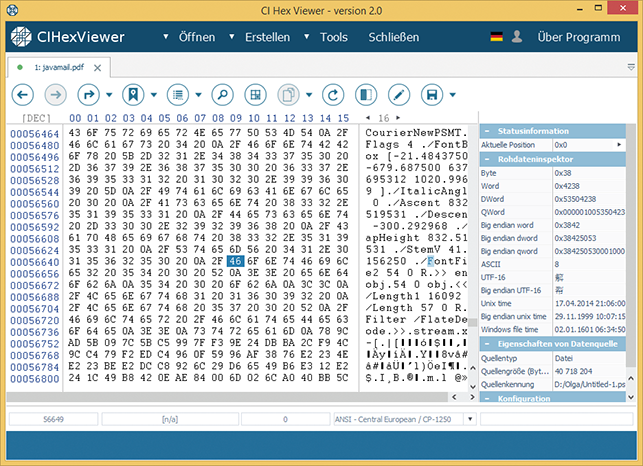Click Unix time value 17.04.2014
The image size is (643, 466).
click(x=590, y=303)
